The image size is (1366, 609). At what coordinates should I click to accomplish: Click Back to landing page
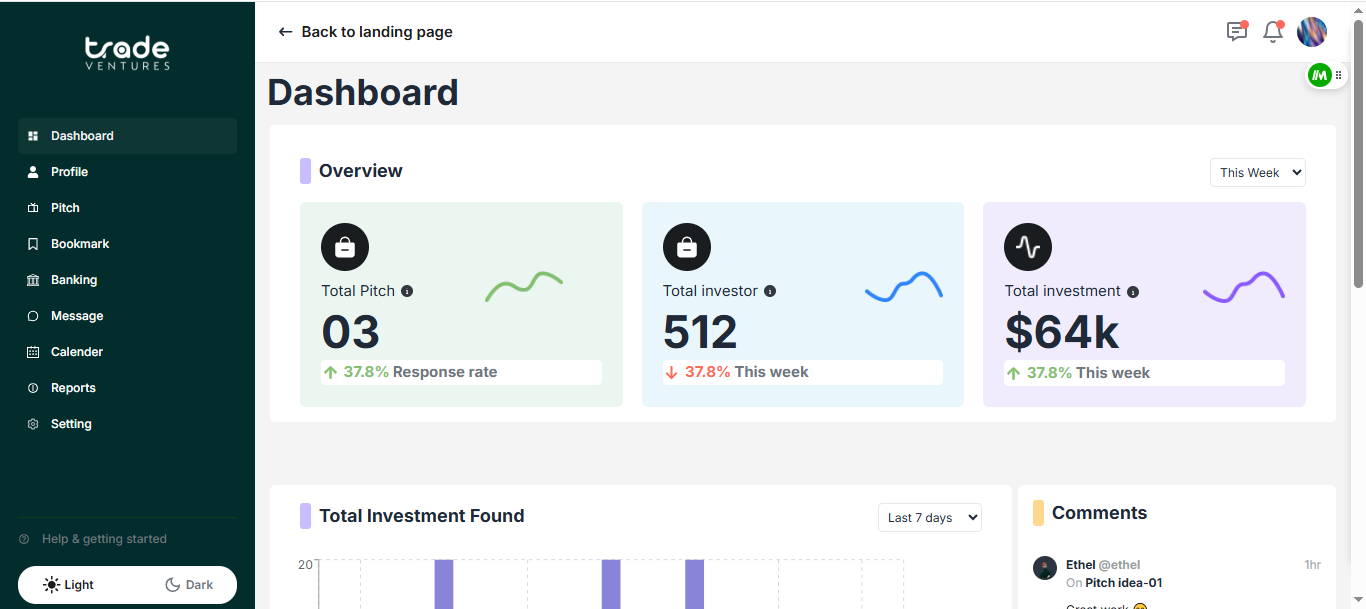[365, 32]
